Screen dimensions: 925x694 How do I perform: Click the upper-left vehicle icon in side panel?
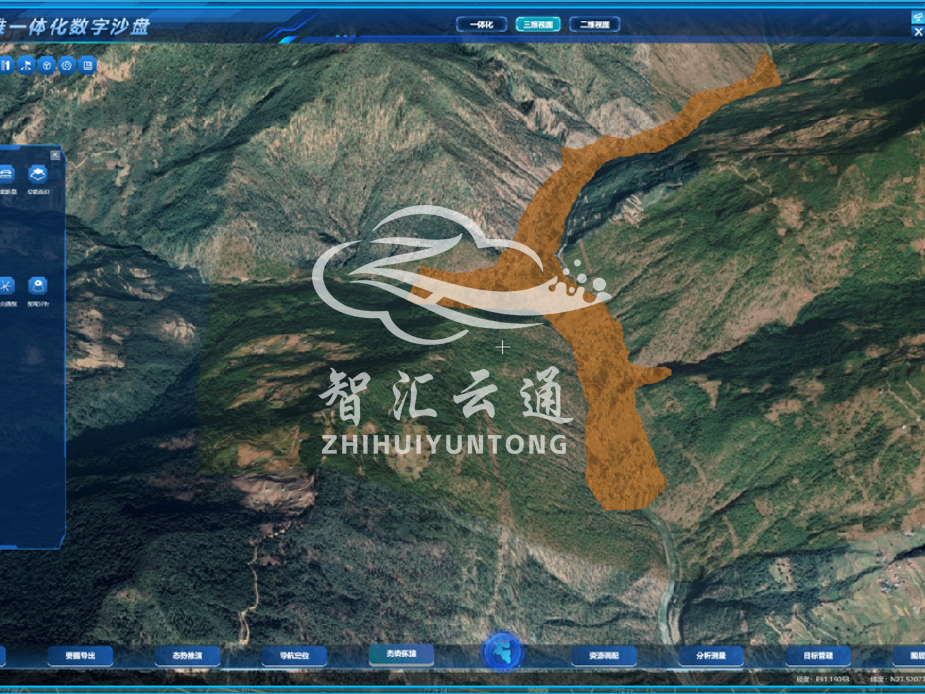tap(6, 174)
